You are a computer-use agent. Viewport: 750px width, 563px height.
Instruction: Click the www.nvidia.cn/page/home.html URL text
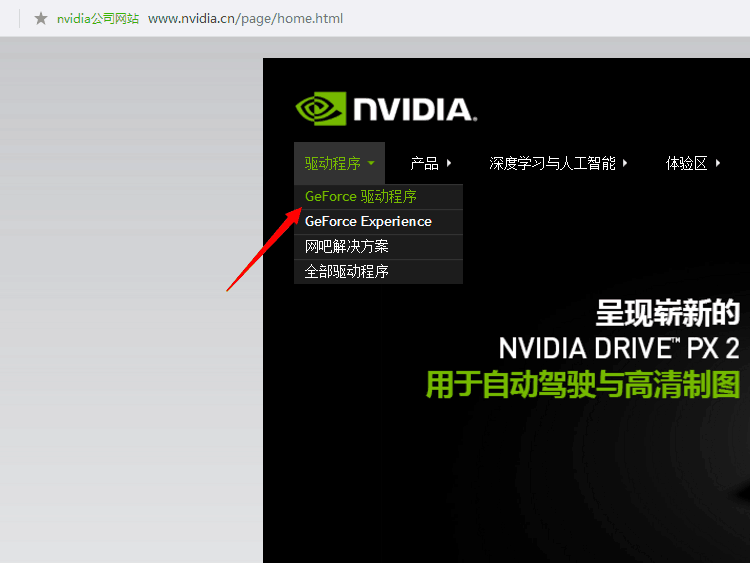click(x=245, y=19)
